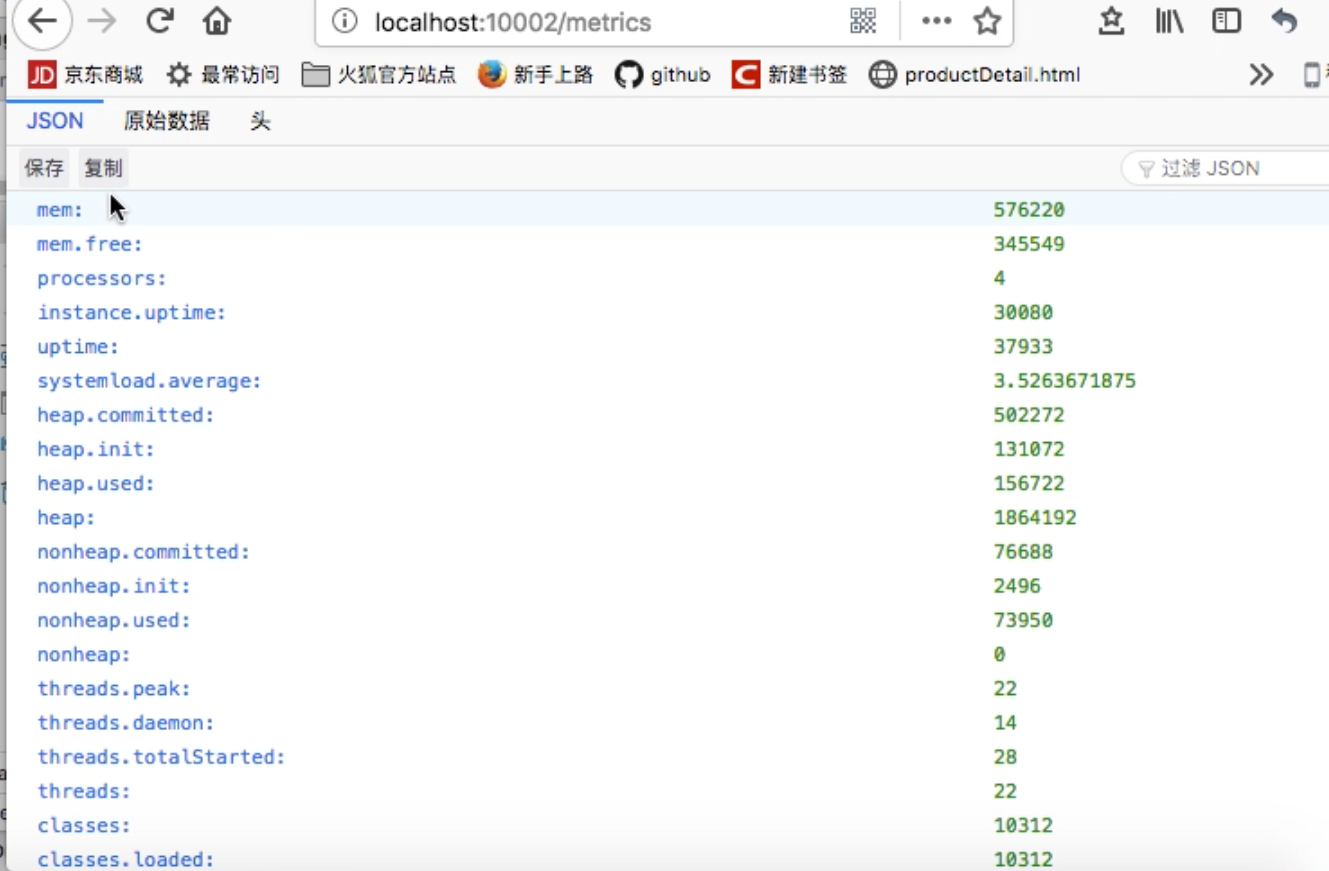Click the browser Forward arrow button

coord(102,21)
